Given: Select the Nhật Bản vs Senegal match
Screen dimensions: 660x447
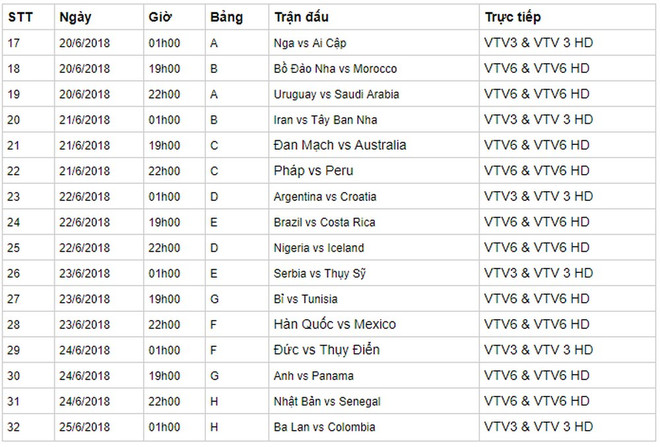Looking at the screenshot, I should coord(327,400).
